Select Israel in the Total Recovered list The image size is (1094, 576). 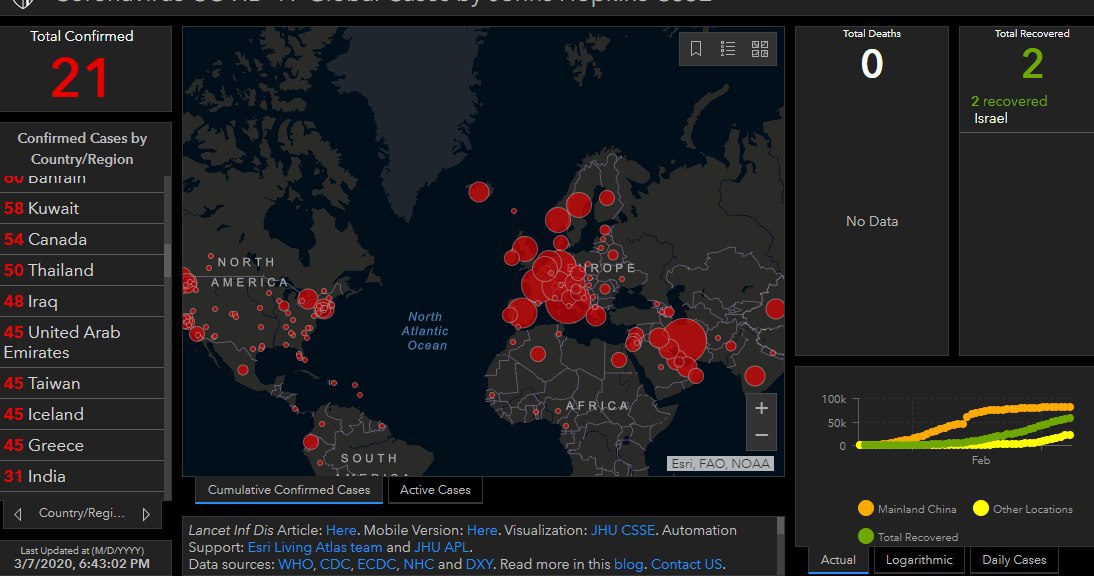pyautogui.click(x=1026, y=110)
